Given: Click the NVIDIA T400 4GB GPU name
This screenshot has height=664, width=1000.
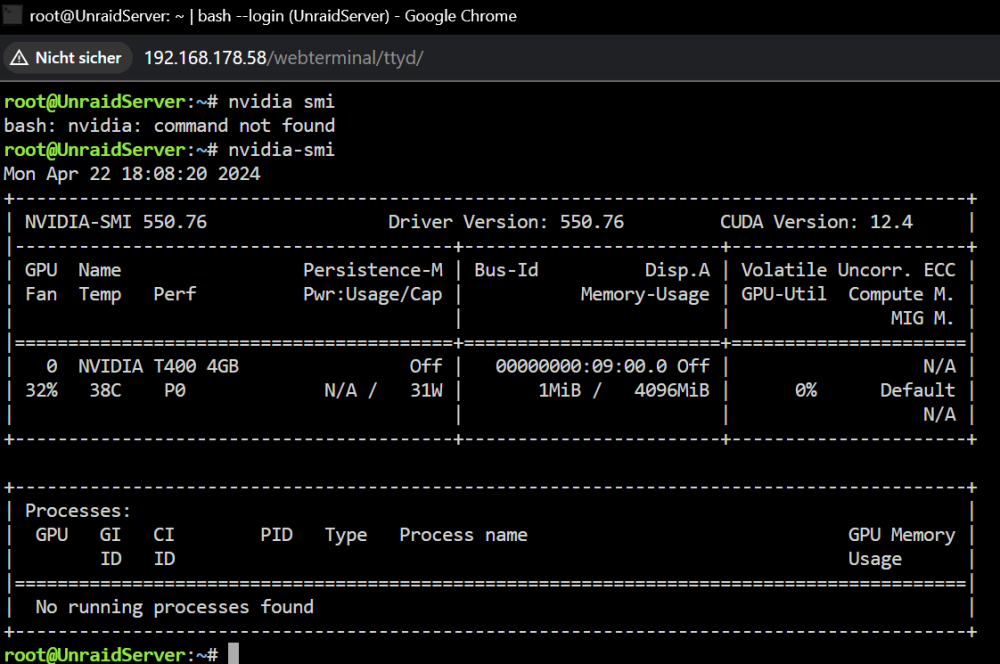Looking at the screenshot, I should pyautogui.click(x=158, y=366).
